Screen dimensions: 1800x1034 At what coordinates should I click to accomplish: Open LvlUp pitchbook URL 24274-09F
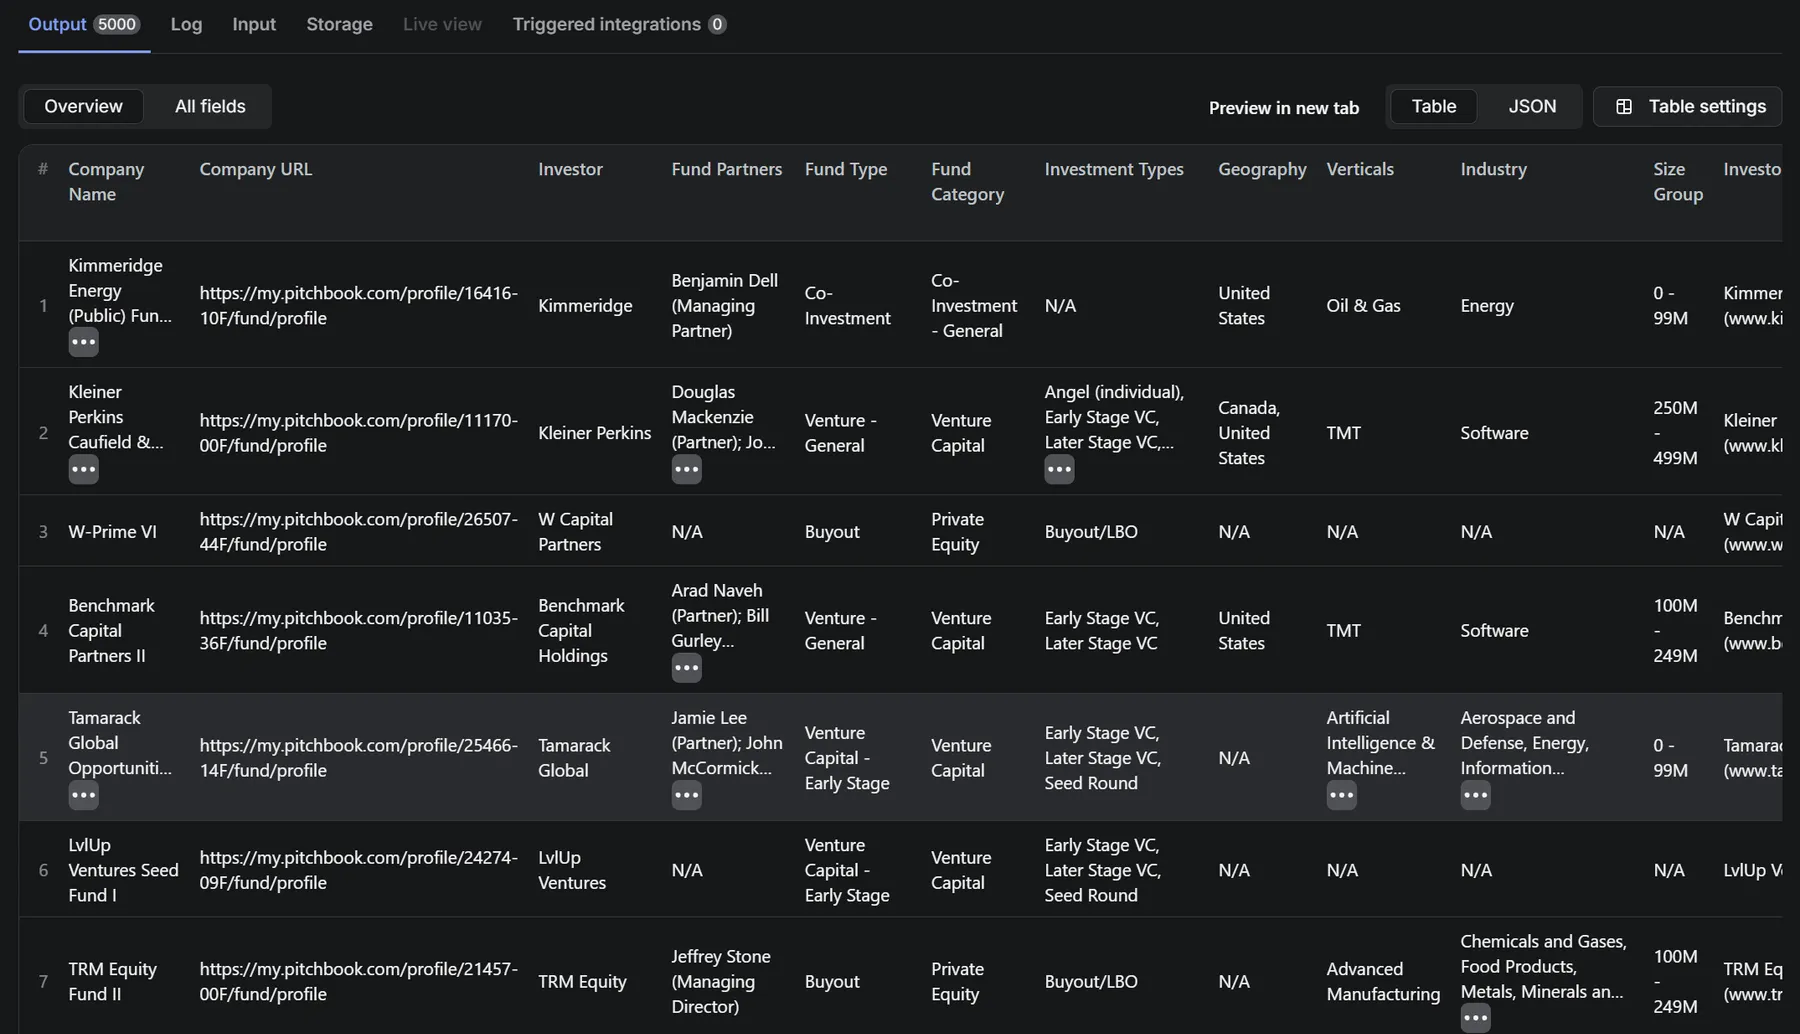pos(358,869)
